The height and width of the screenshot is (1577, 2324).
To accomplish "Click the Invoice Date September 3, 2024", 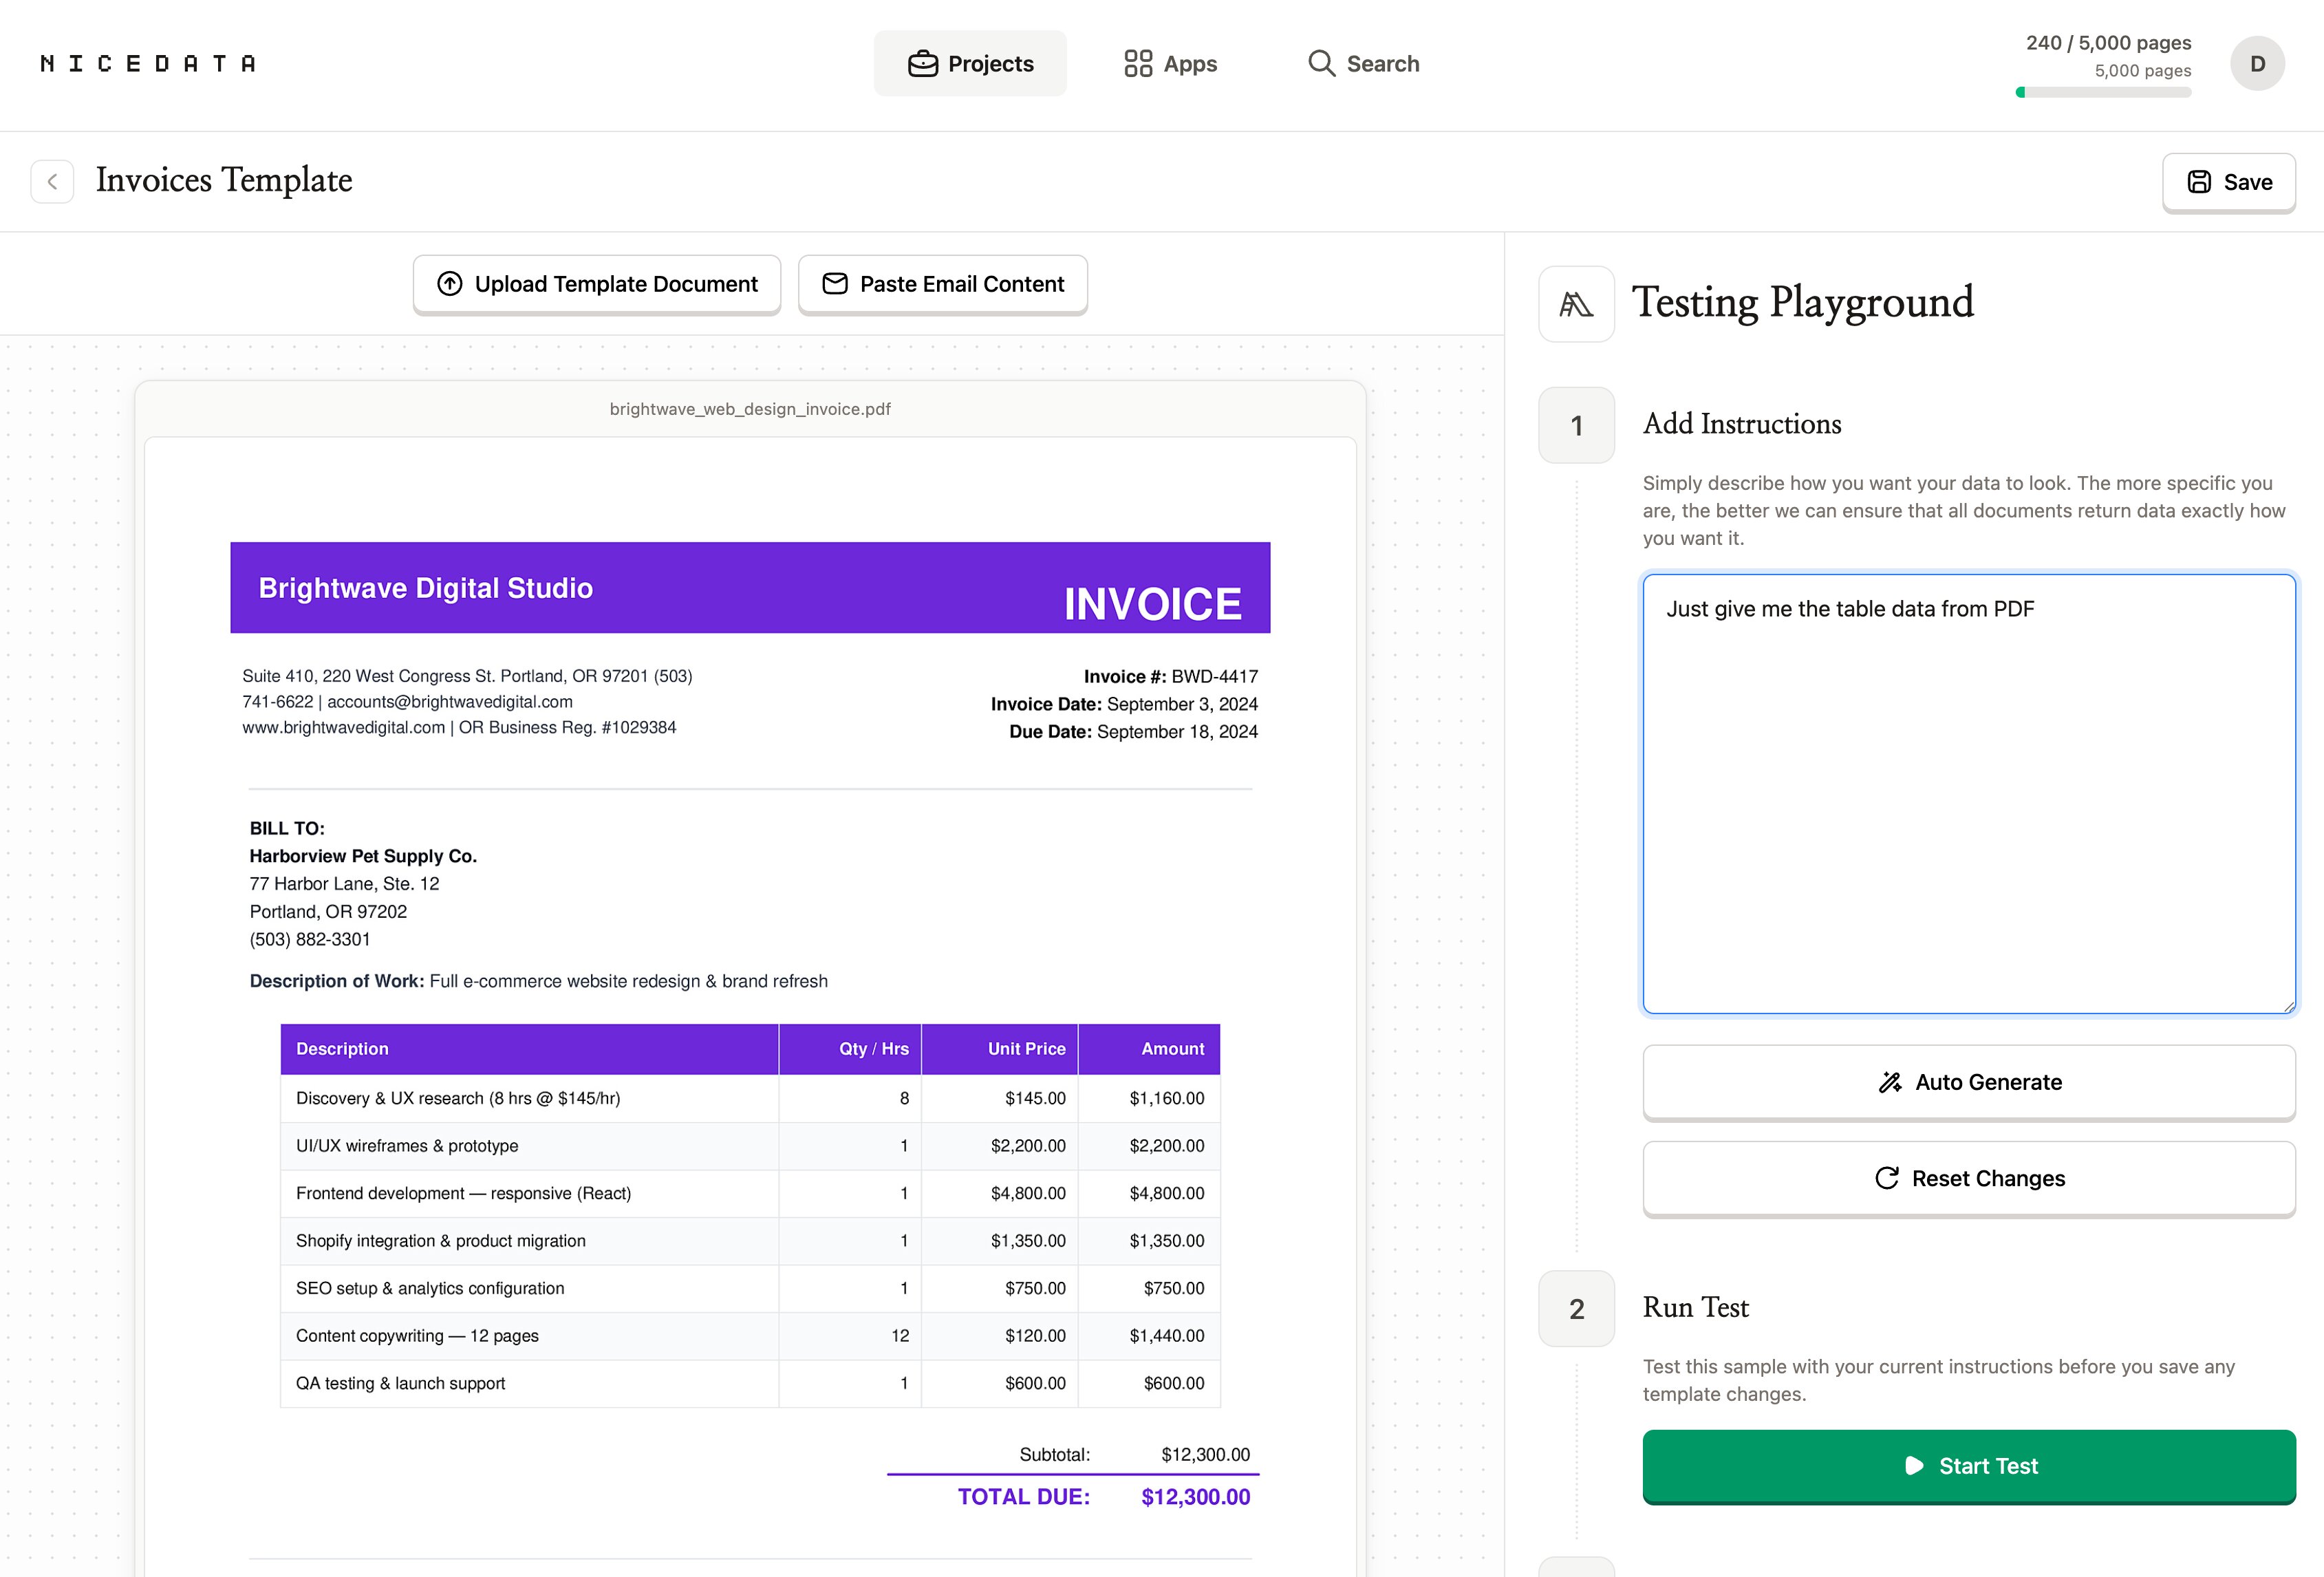I will [x=1124, y=704].
